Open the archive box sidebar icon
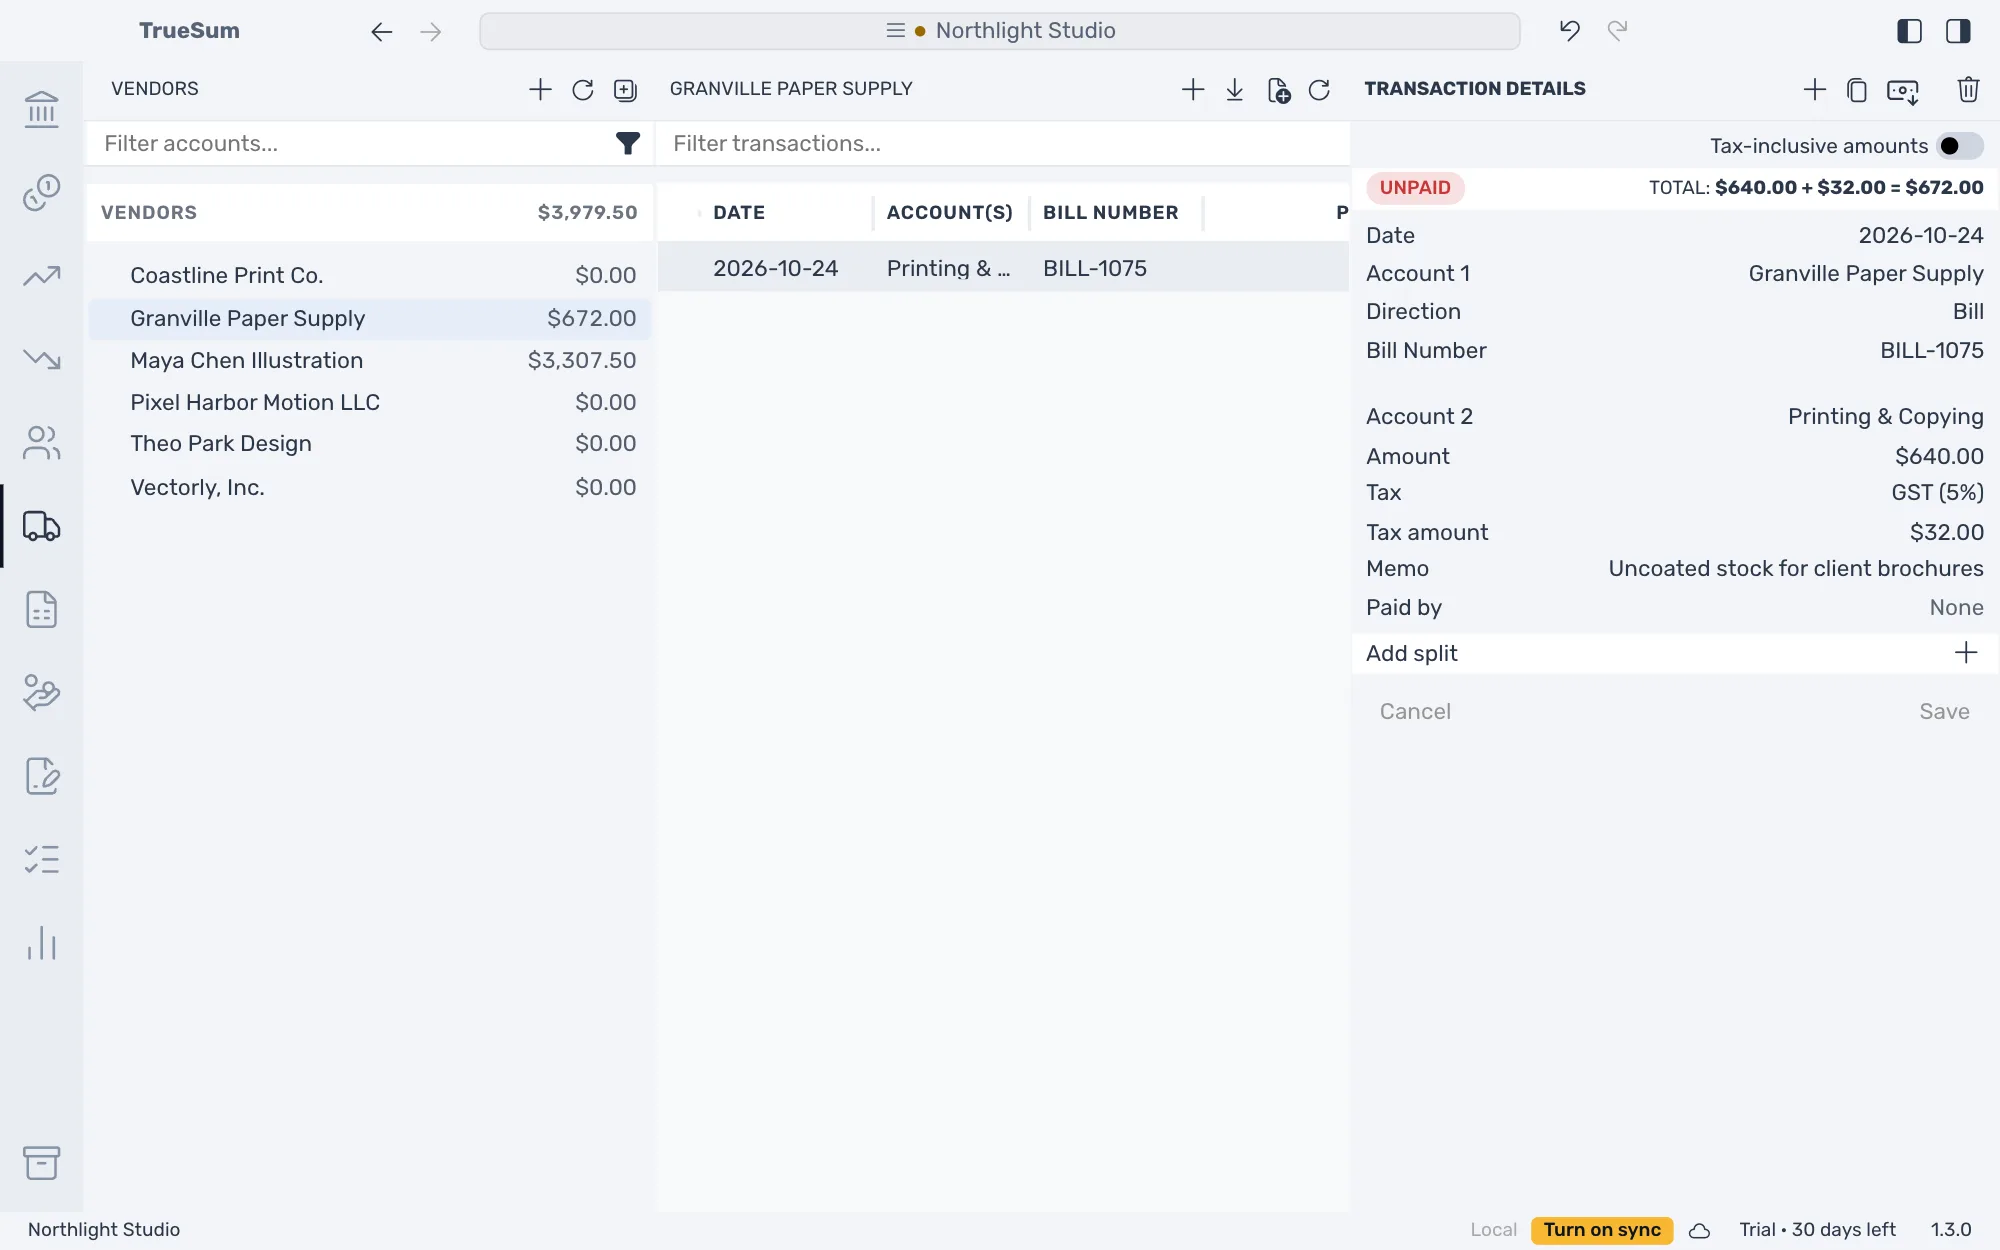Screen dimensions: 2000x1250 (41, 1163)
